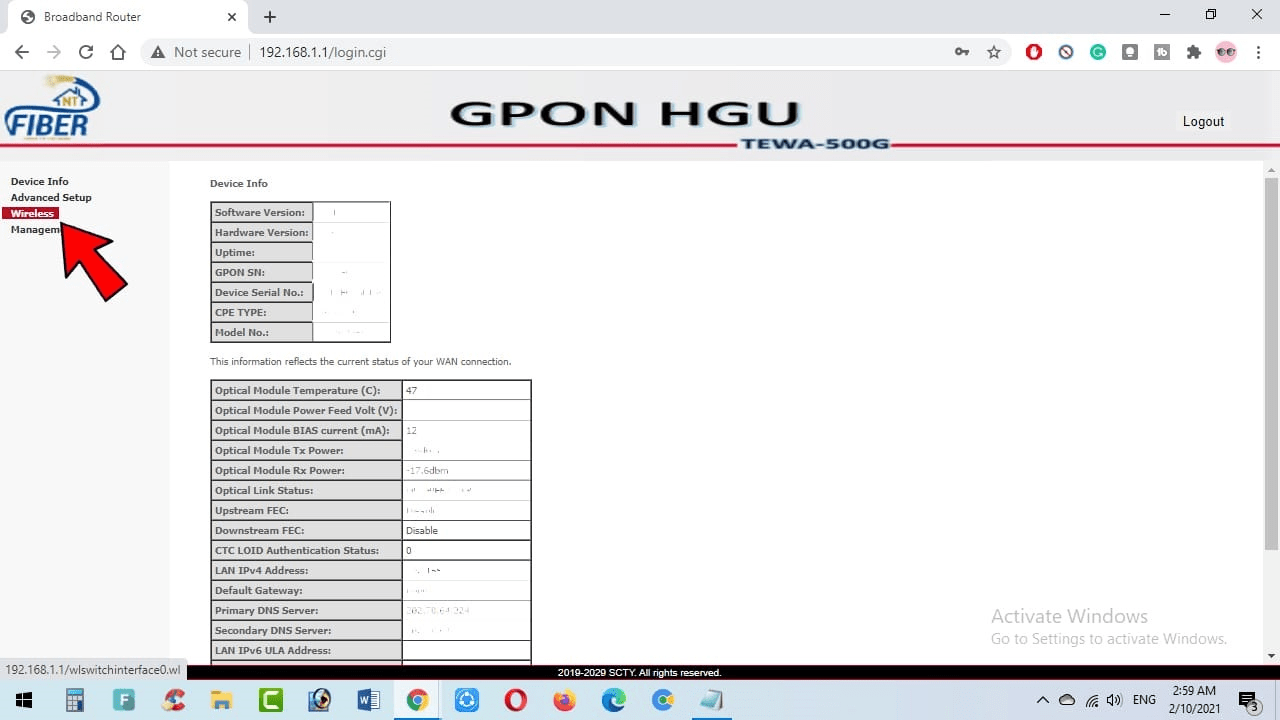The height and width of the screenshot is (720, 1280).
Task: Open Microsoft Edge from the taskbar
Action: click(614, 700)
